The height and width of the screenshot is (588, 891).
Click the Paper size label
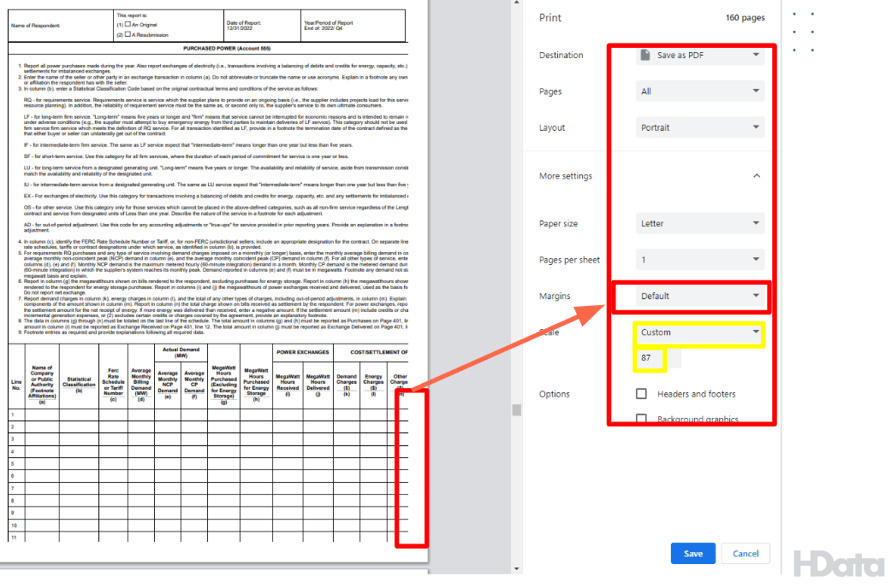pos(559,223)
